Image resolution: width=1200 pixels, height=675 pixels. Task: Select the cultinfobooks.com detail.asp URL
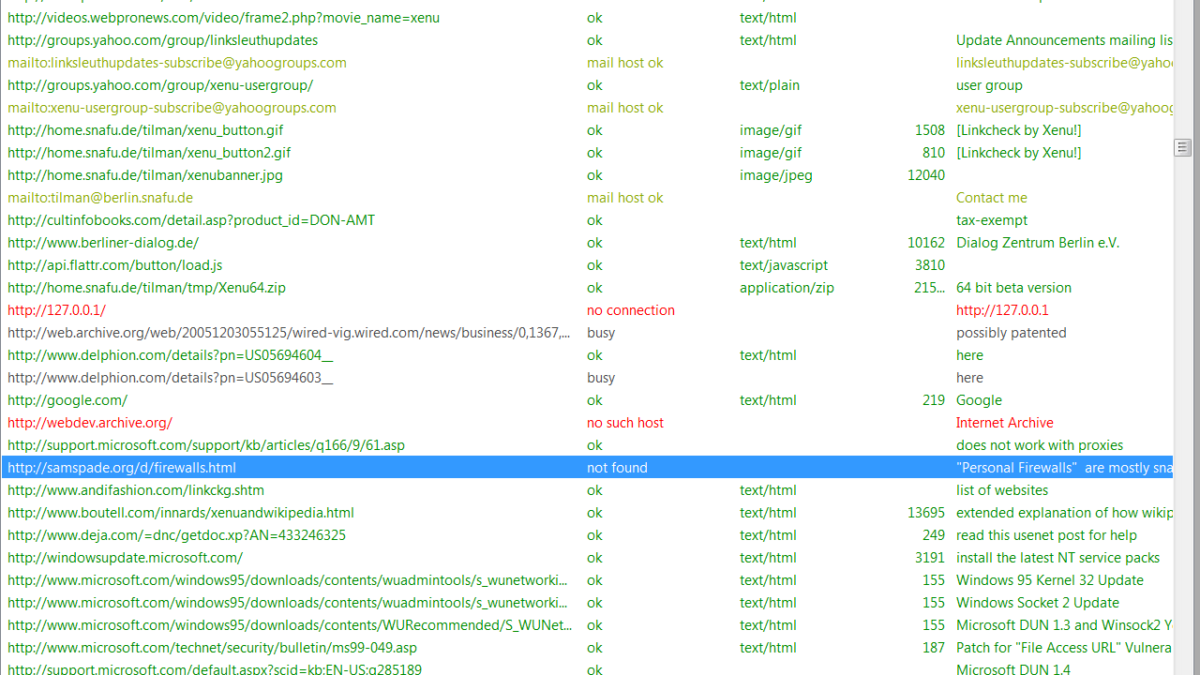point(191,220)
